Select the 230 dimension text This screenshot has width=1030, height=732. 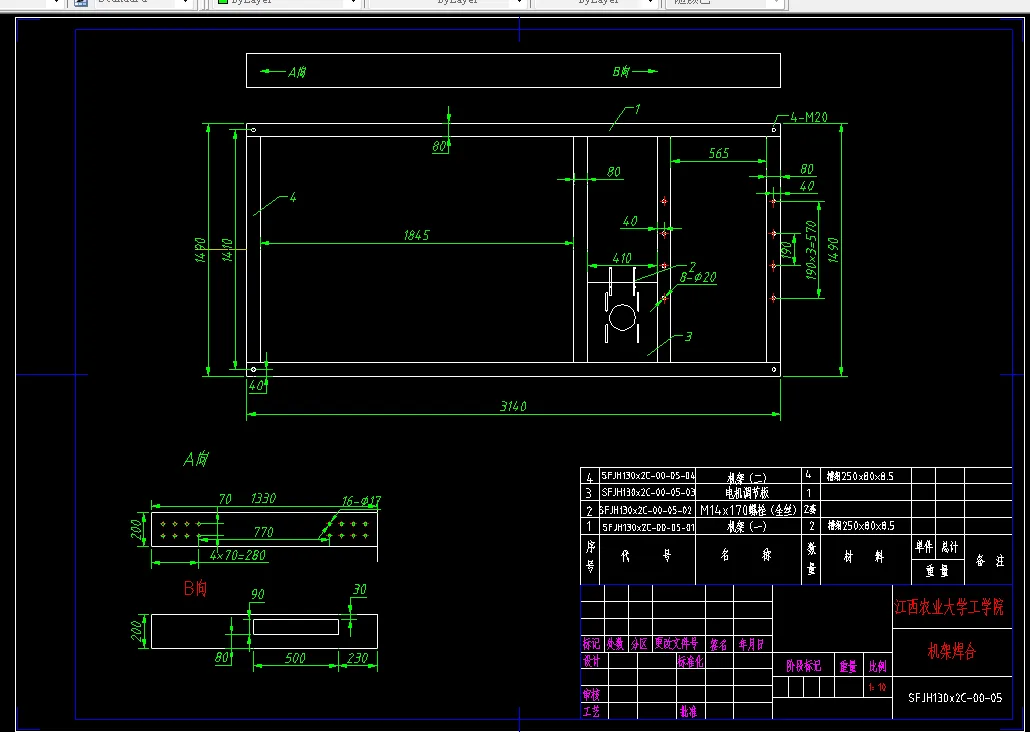[x=357, y=658]
